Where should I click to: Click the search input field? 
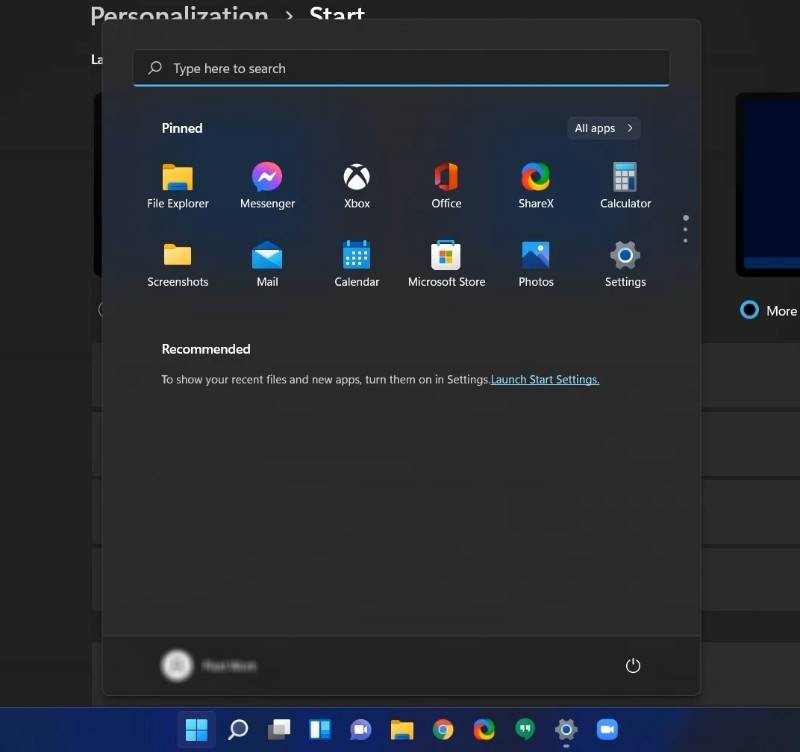(400, 68)
